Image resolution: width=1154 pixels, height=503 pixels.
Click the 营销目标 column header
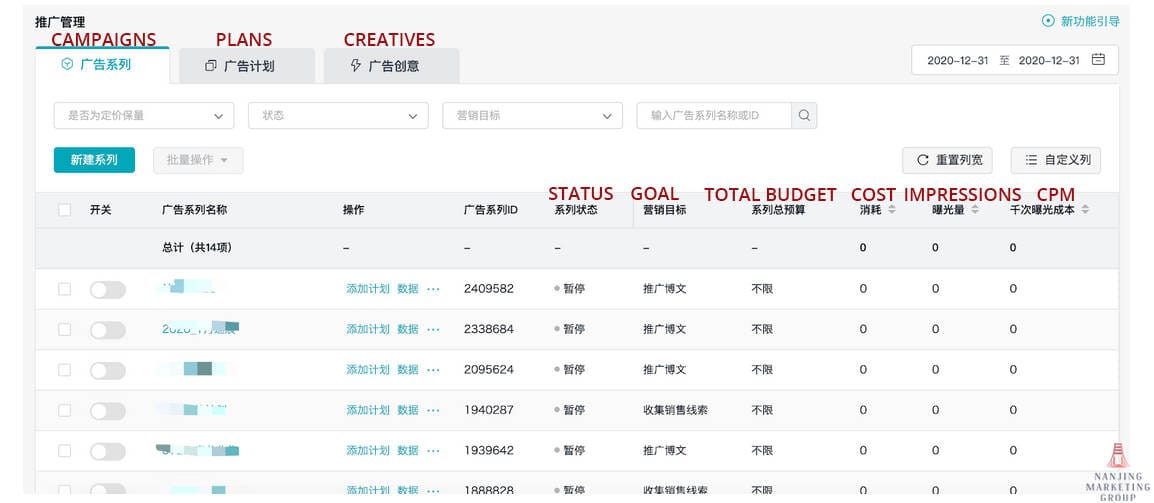pyautogui.click(x=665, y=210)
